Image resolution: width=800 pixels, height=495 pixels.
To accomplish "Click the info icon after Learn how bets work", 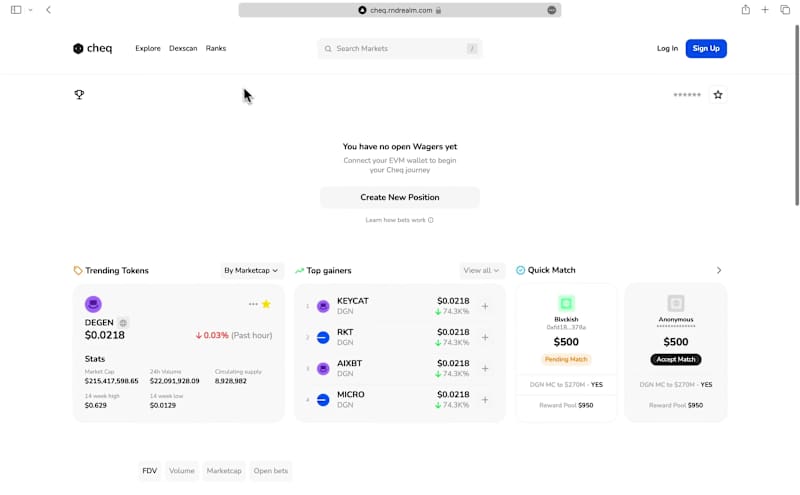I will pos(431,220).
